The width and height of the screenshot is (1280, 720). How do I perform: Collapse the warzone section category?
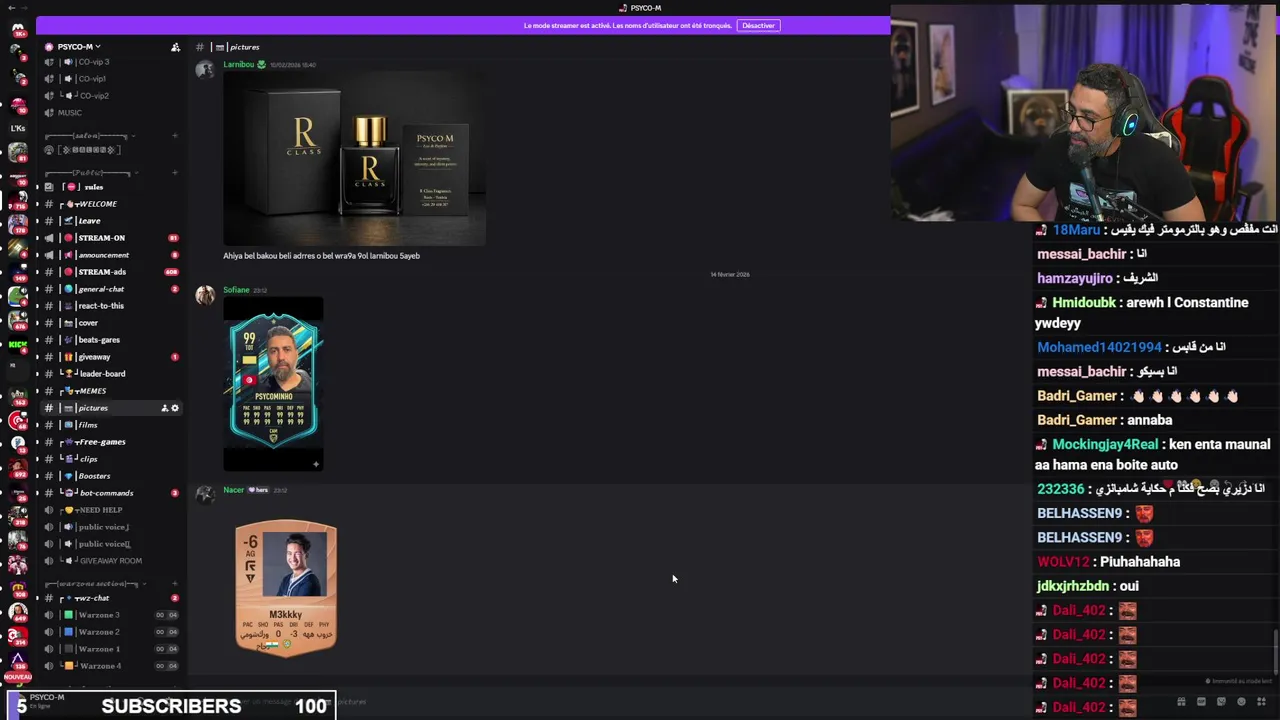(x=95, y=584)
